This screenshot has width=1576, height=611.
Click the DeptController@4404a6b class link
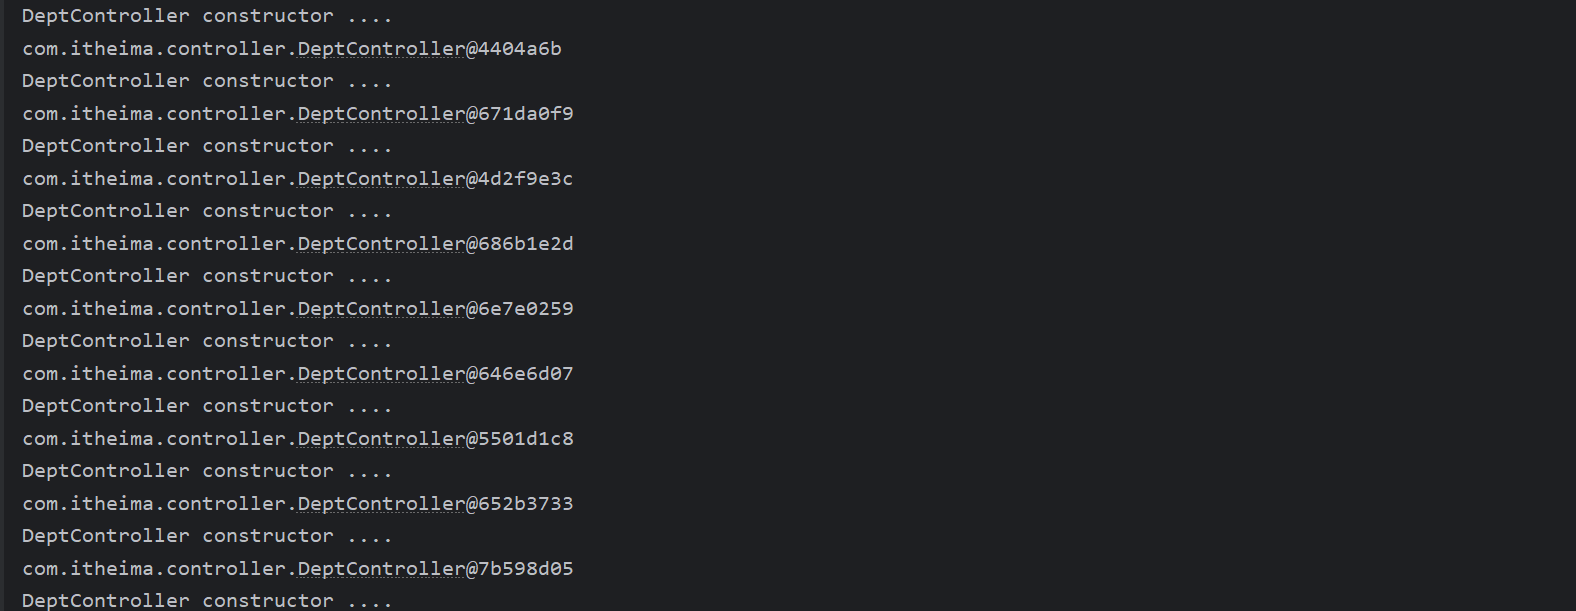click(x=381, y=49)
